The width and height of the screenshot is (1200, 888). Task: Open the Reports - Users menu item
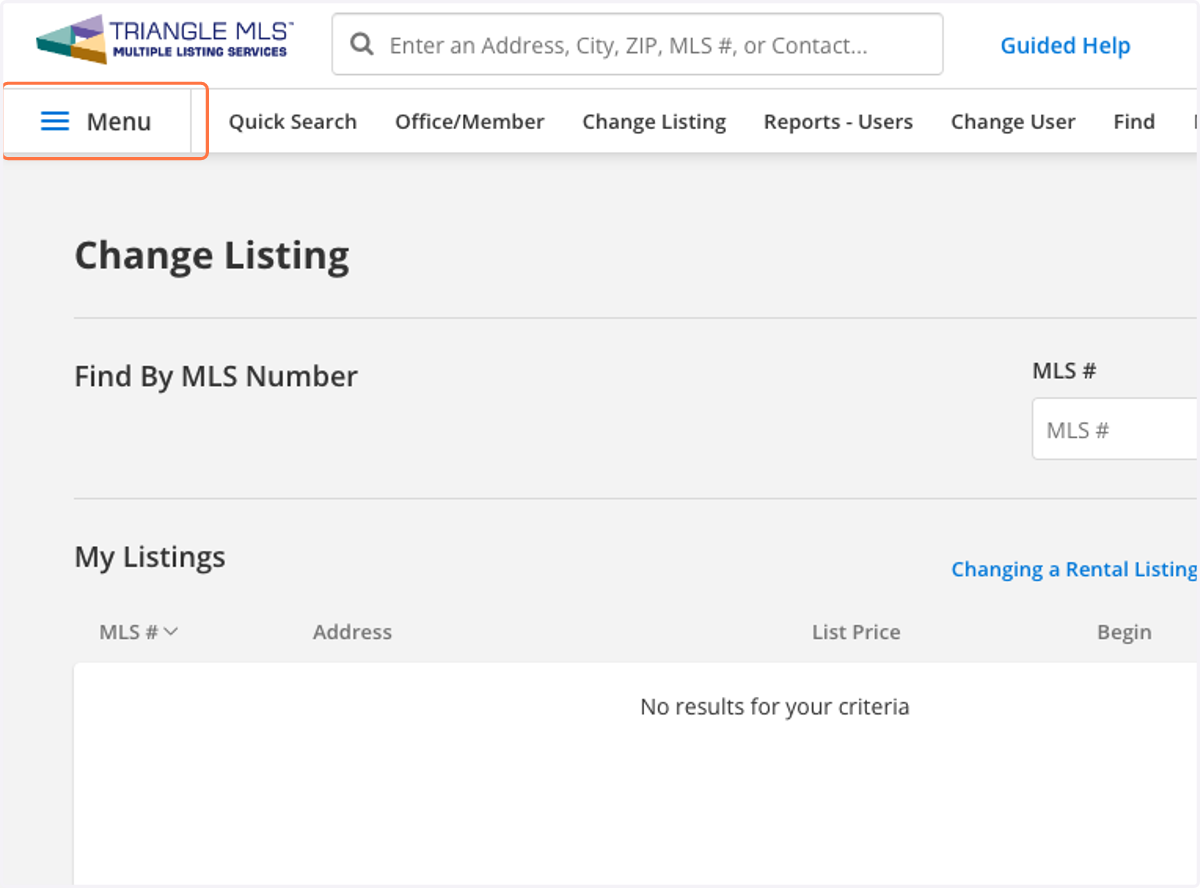click(838, 121)
